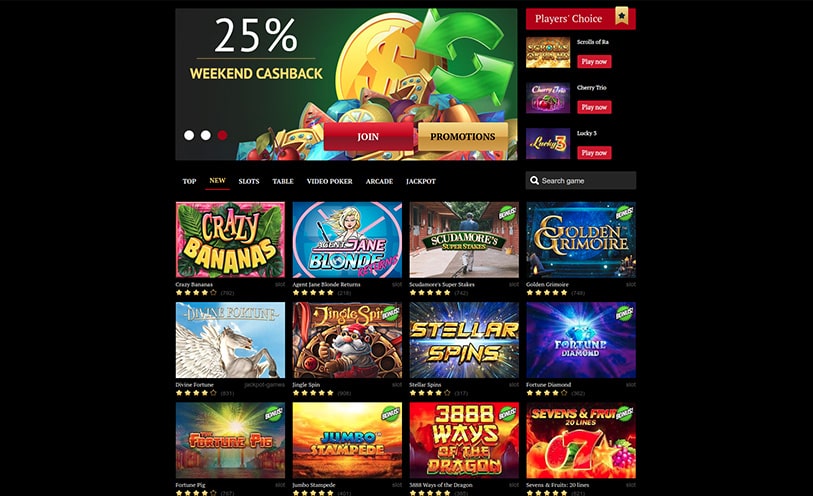Viewport: 813px width, 496px height.
Task: Click the Bonus badge on Golden Grimoire
Action: (x=625, y=212)
